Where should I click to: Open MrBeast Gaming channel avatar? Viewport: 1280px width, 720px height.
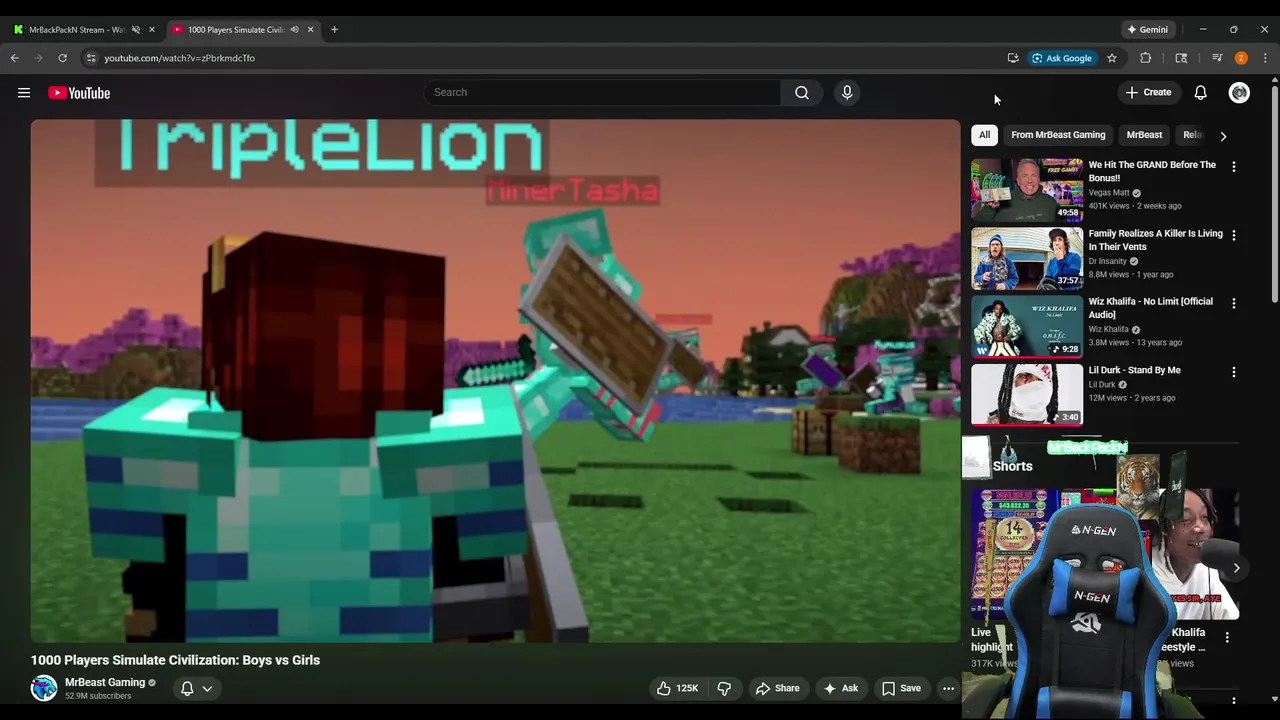pyautogui.click(x=44, y=688)
